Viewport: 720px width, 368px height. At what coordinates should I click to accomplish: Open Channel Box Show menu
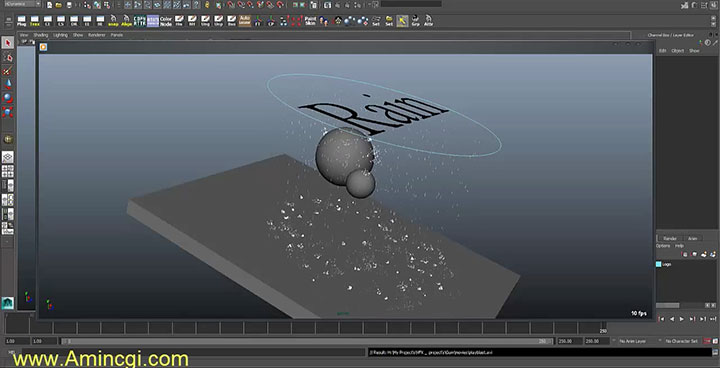point(694,51)
